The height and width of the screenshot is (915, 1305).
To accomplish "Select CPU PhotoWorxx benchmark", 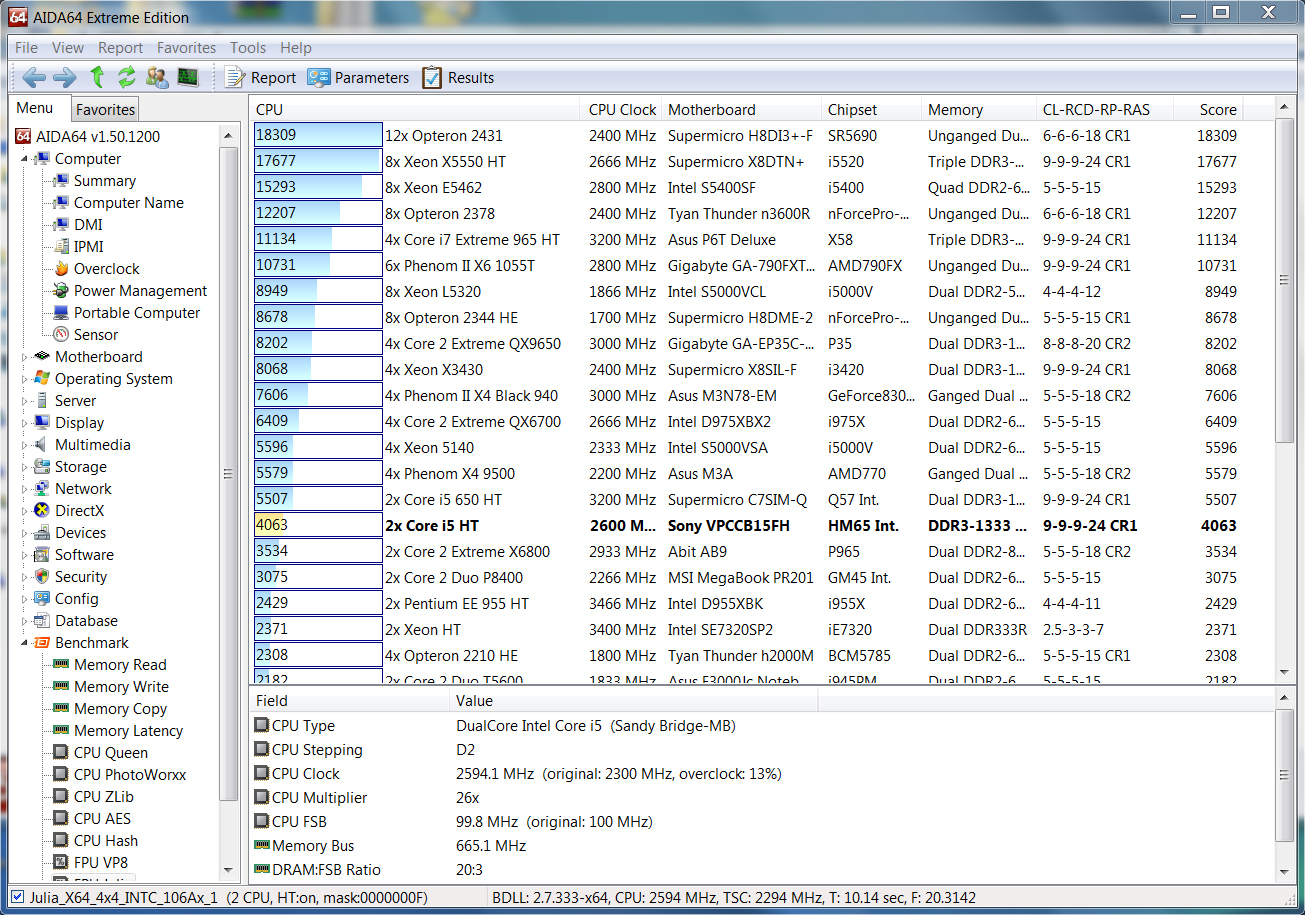I will coord(130,775).
